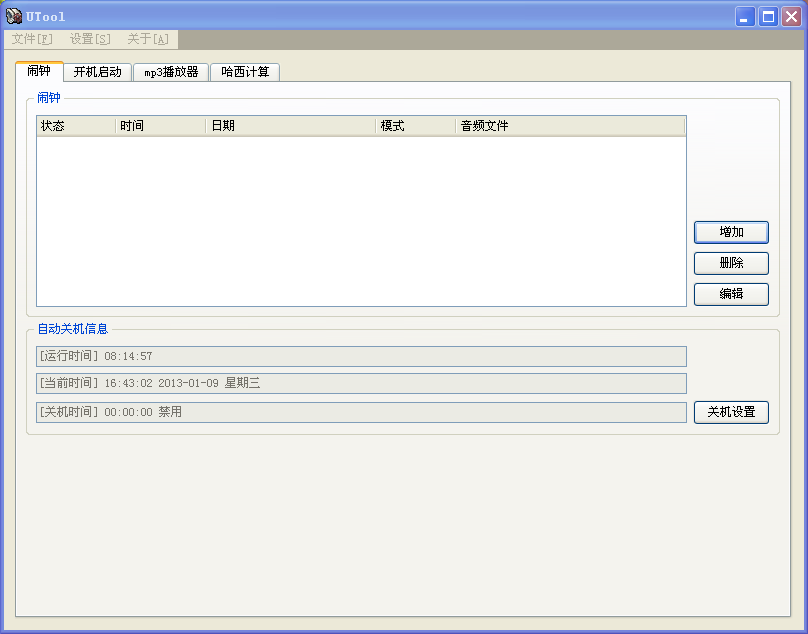Click the 关机时间 field showing 00:00:00 禁用

pos(361,412)
